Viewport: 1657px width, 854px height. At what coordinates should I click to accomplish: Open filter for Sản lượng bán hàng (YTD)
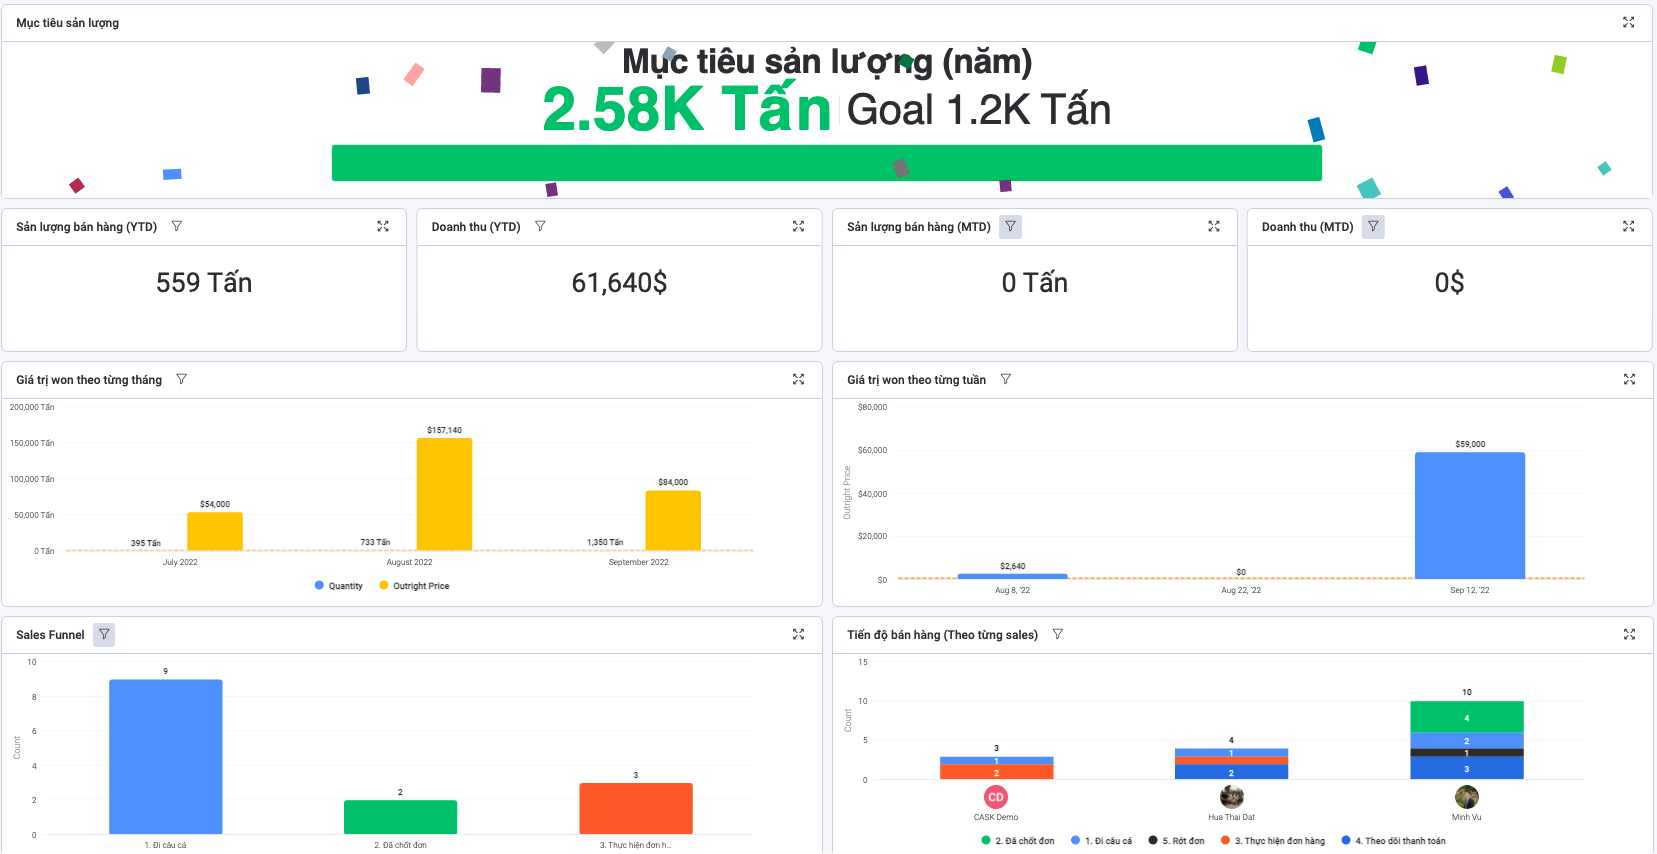tap(177, 227)
